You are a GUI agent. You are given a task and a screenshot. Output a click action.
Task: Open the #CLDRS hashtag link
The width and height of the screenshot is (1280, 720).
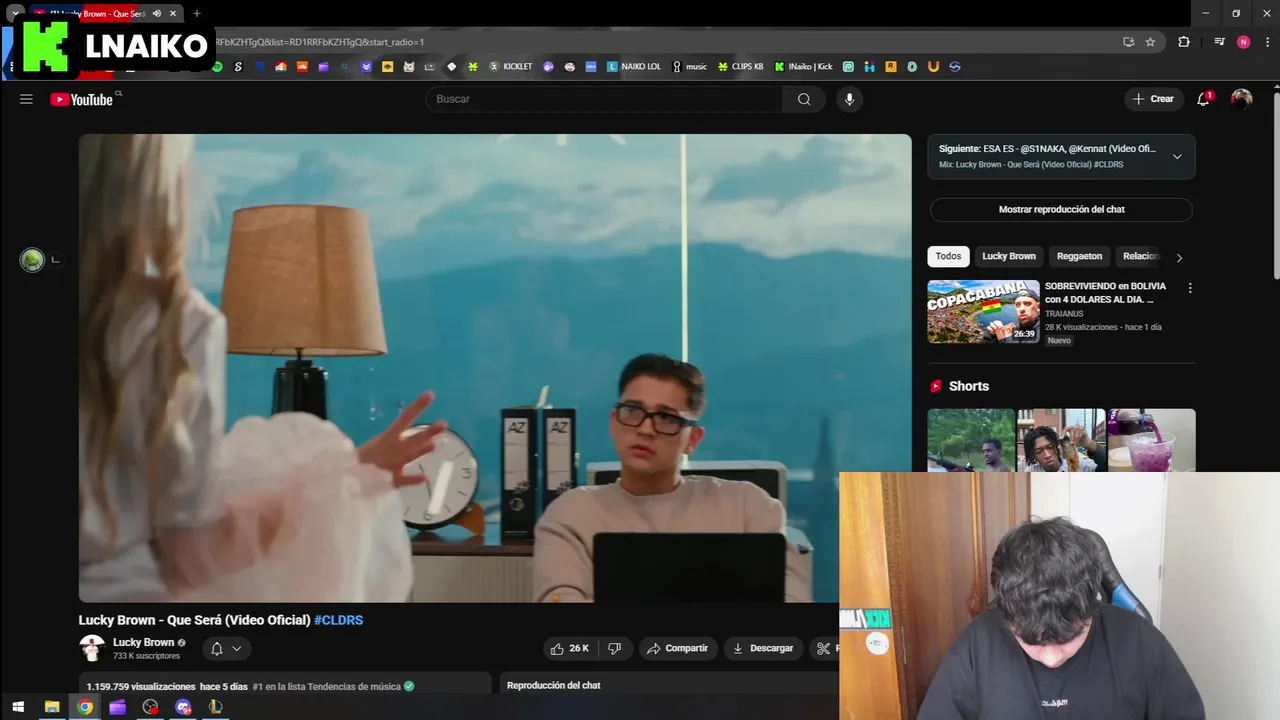(x=338, y=620)
